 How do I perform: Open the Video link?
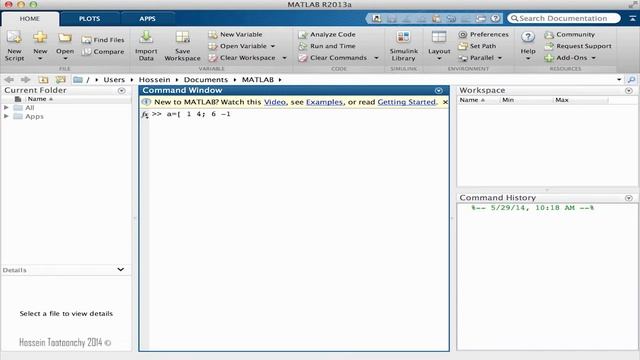275,102
